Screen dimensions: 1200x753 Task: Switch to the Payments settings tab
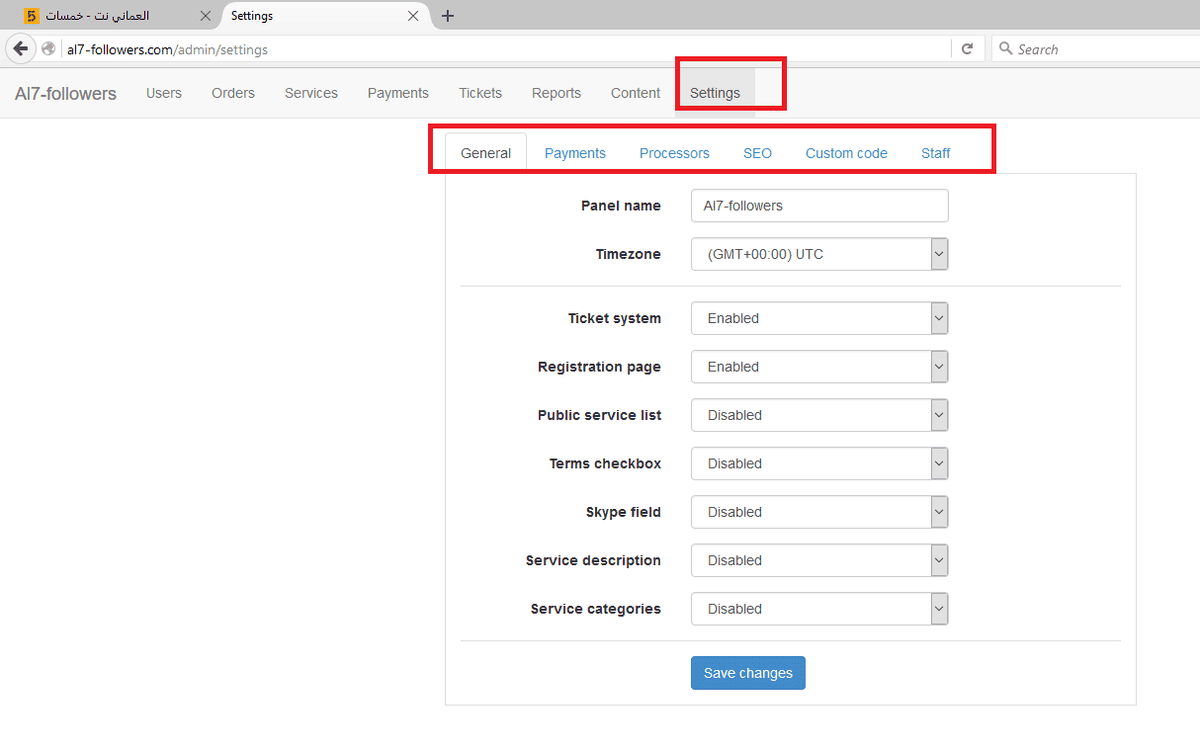point(575,153)
